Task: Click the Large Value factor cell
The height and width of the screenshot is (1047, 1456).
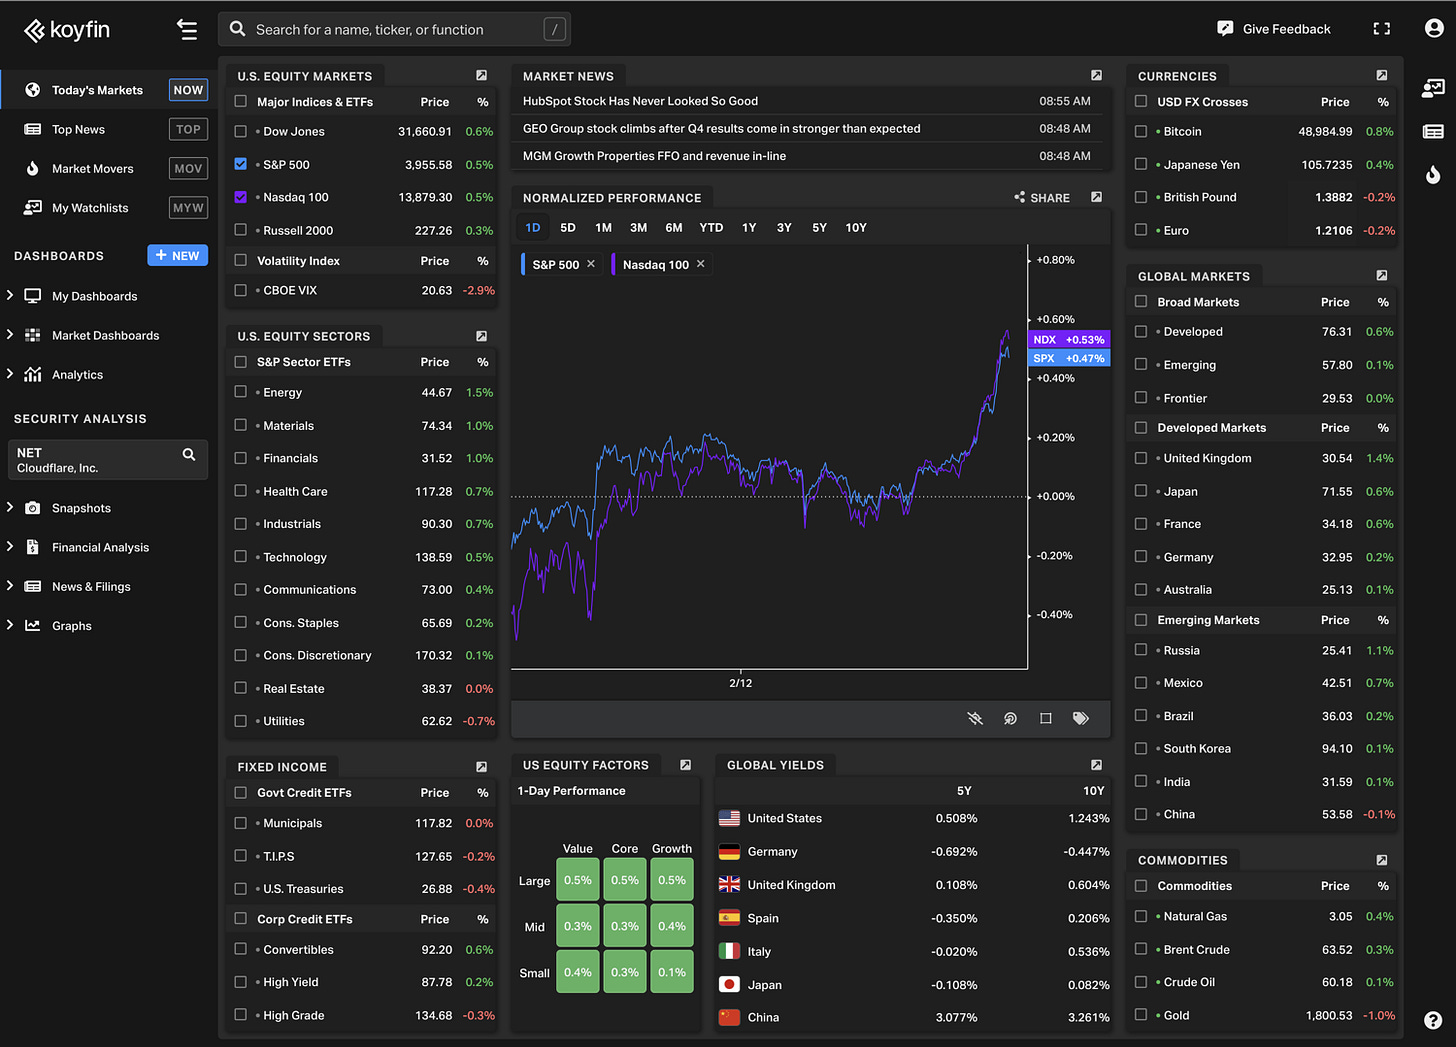Action: coord(578,880)
